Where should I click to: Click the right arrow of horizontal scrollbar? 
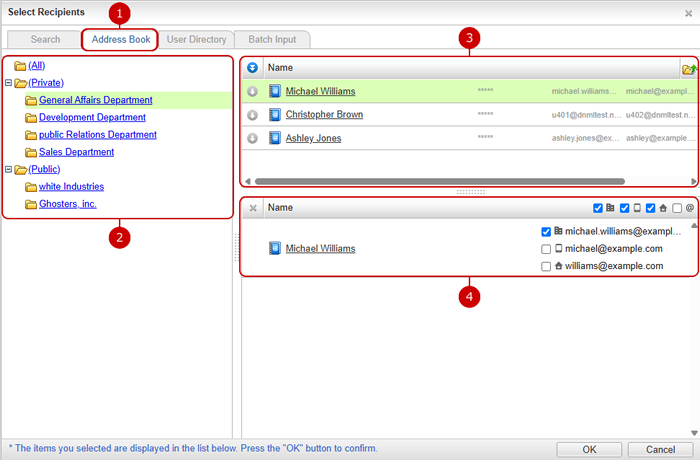pyautogui.click(x=693, y=181)
